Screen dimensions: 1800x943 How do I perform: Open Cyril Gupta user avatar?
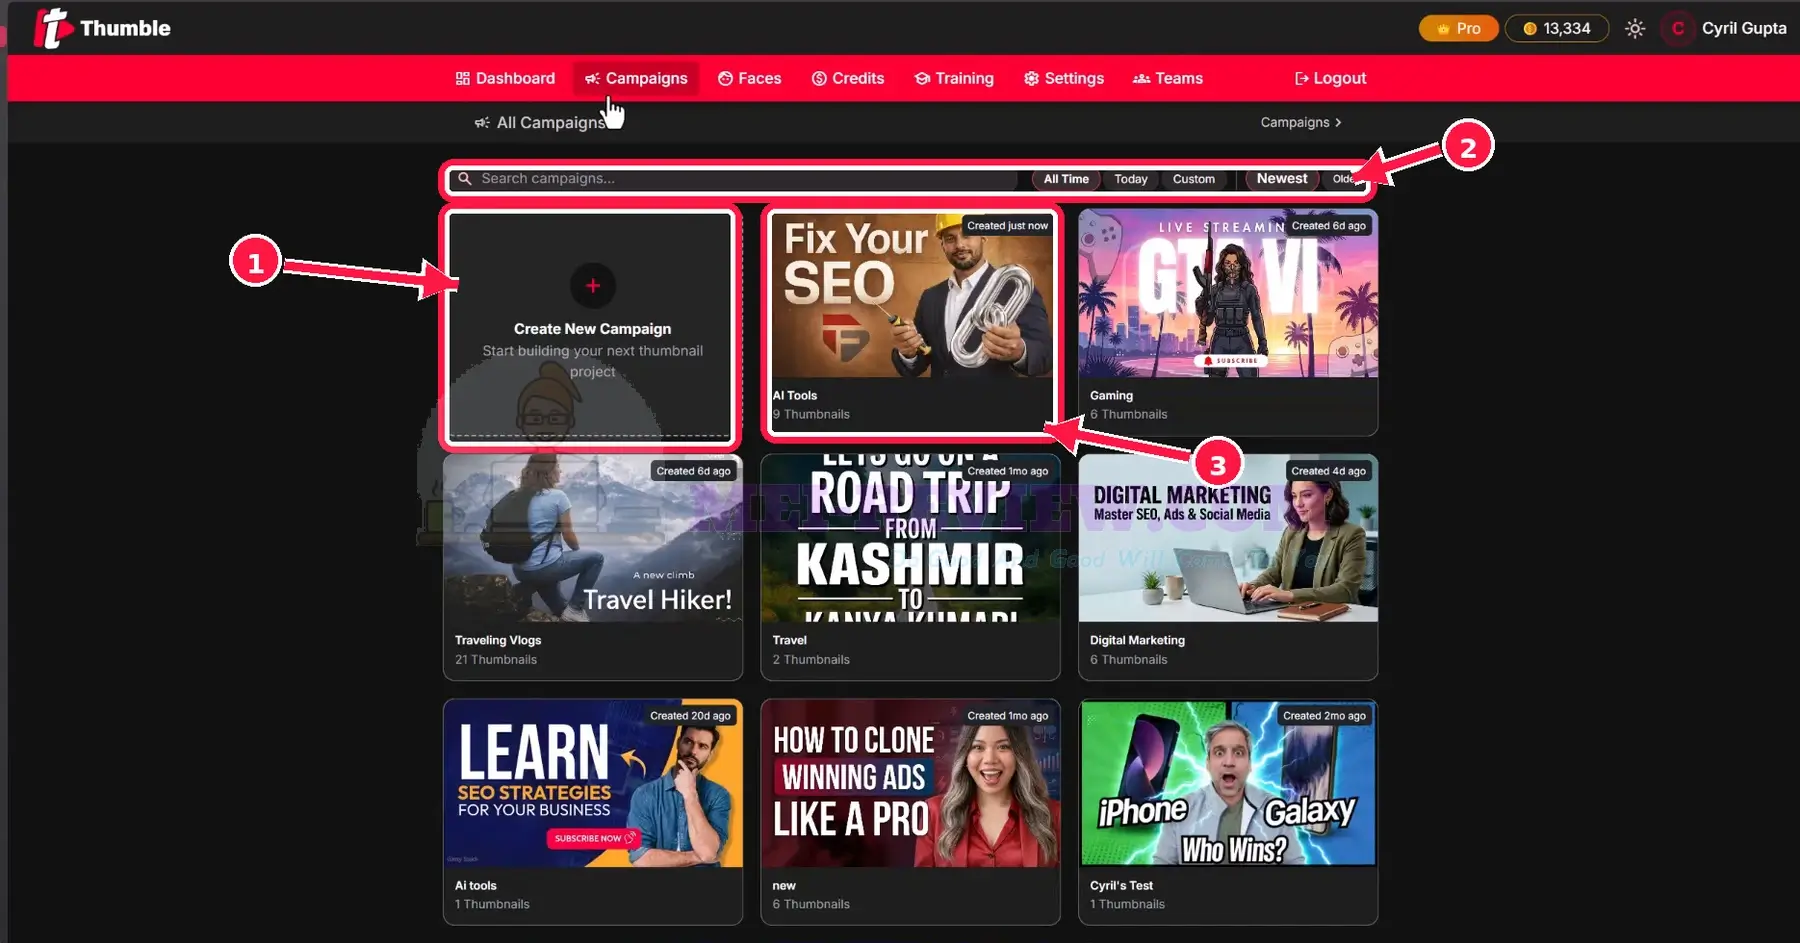1678,28
